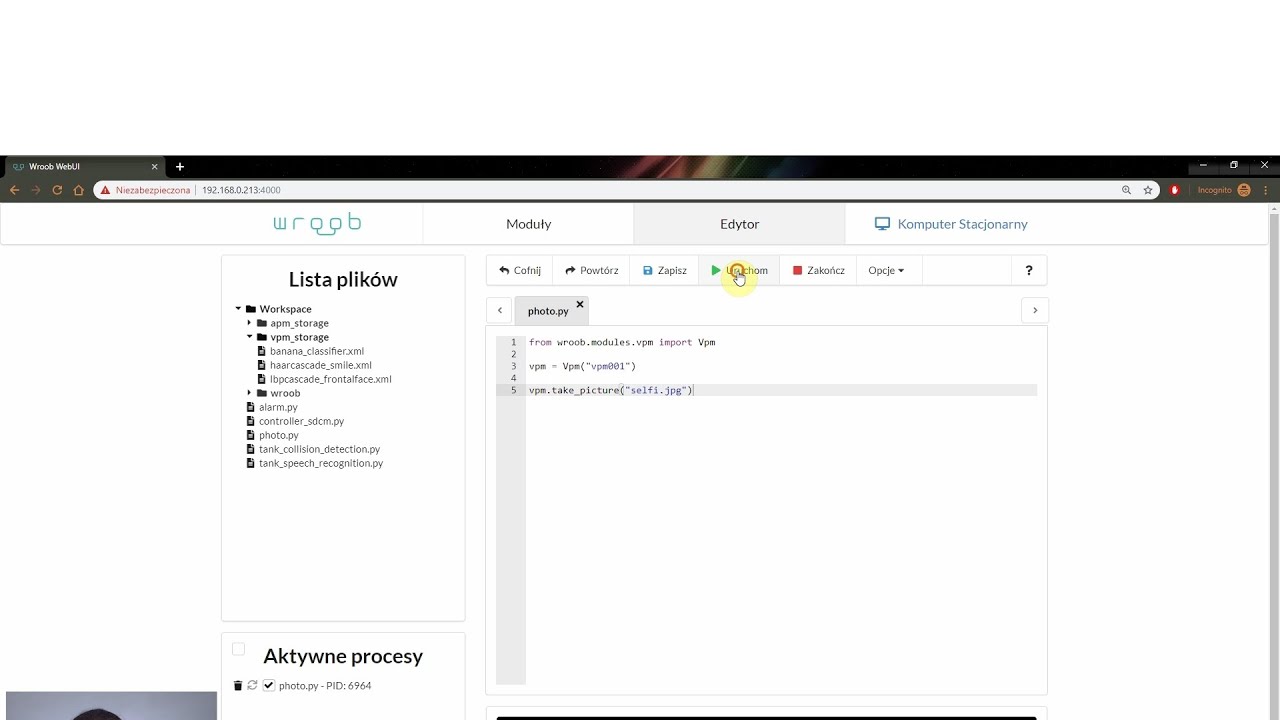
Task: Click the red extension icon
Action: point(1175,190)
